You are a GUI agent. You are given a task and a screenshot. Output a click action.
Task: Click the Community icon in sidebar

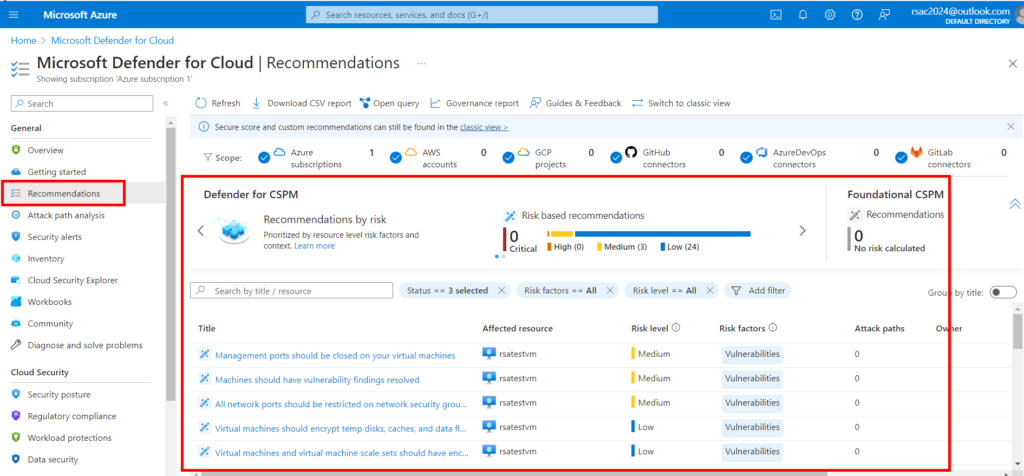(x=16, y=323)
